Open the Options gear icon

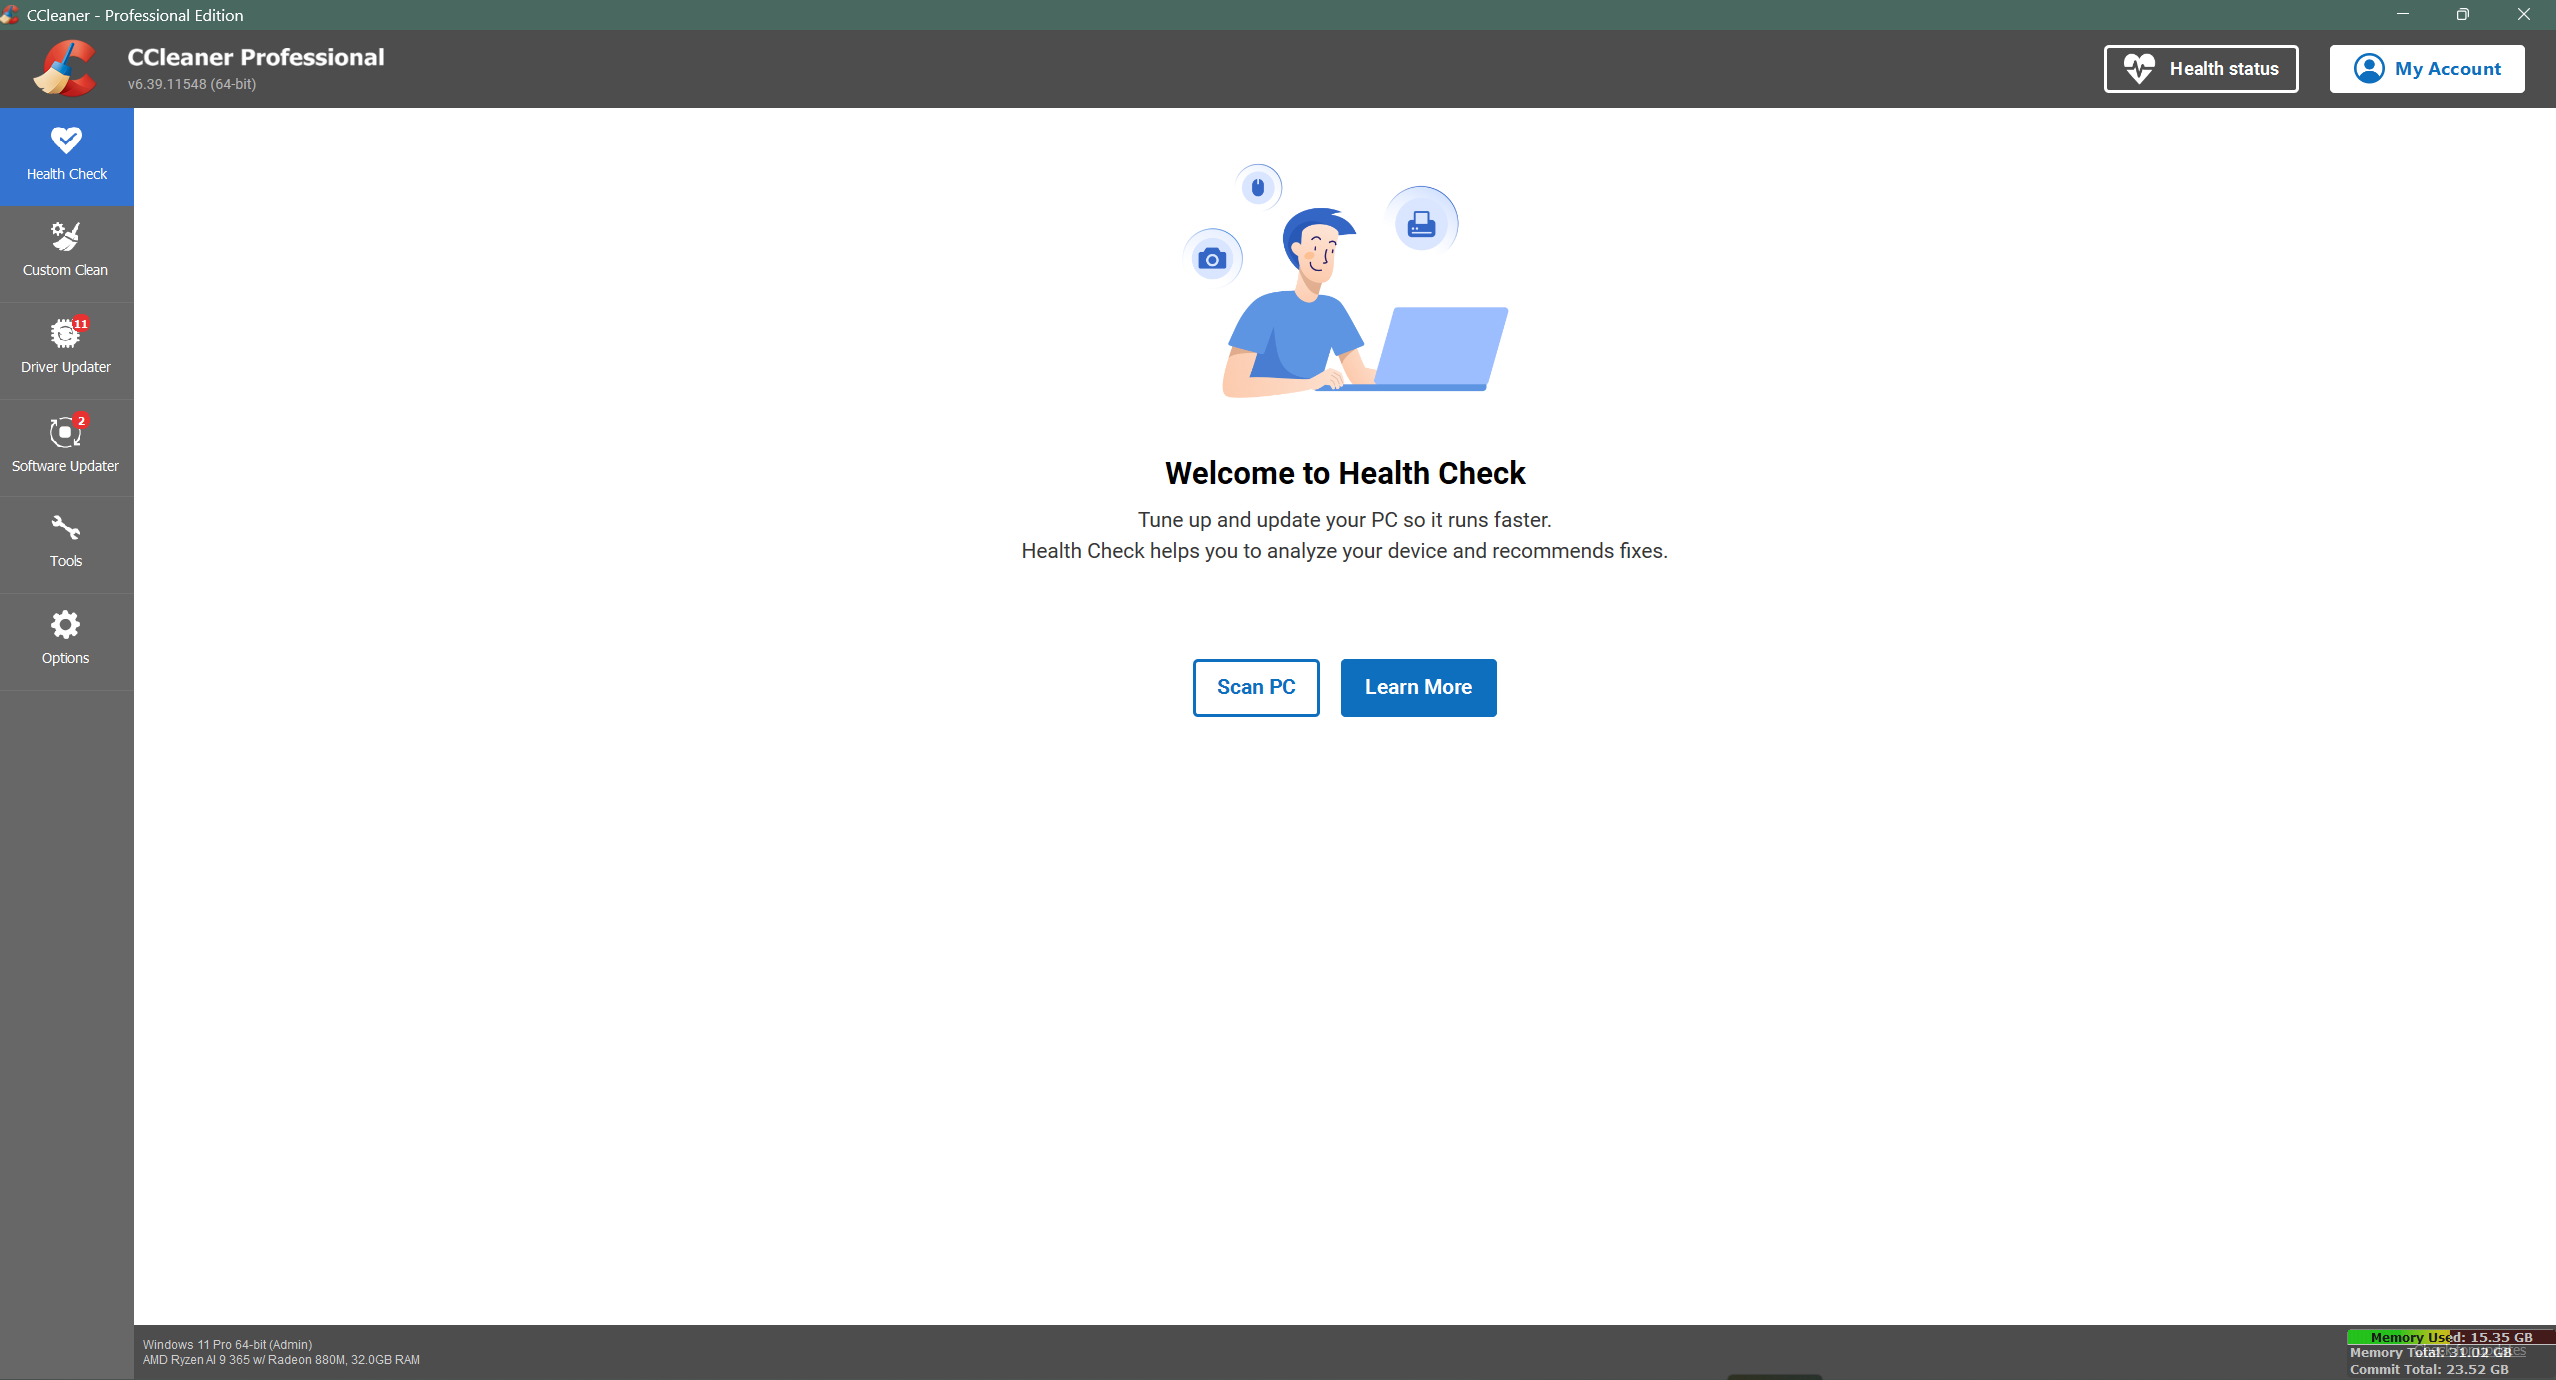pyautogui.click(x=65, y=625)
